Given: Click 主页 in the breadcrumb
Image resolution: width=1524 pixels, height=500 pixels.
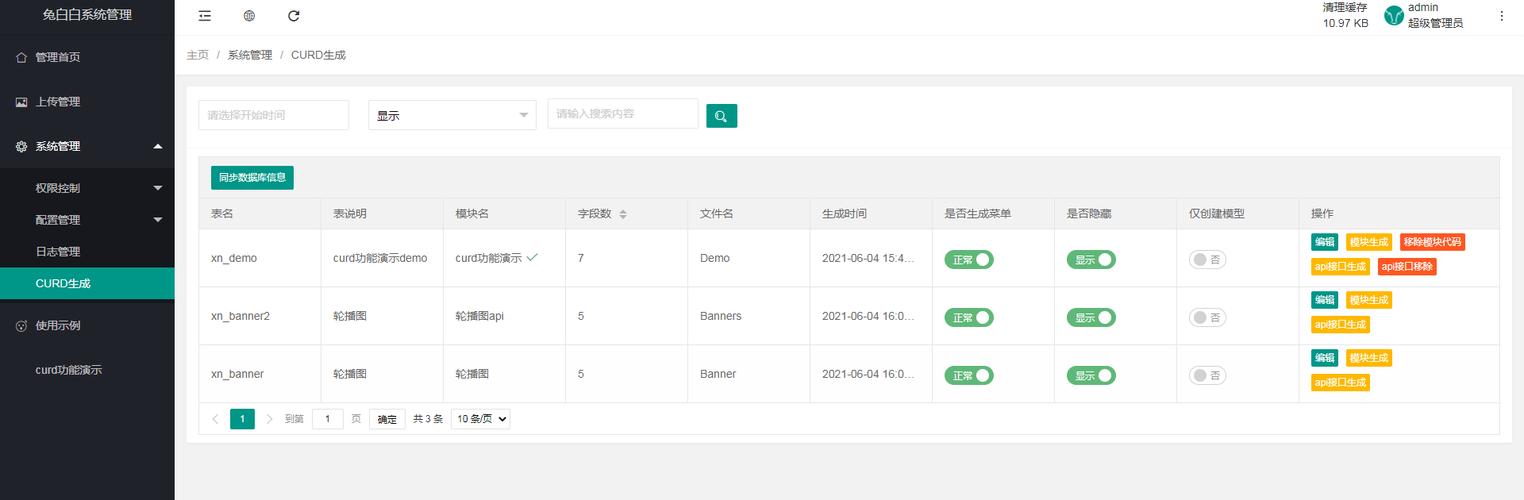Looking at the screenshot, I should 197,55.
